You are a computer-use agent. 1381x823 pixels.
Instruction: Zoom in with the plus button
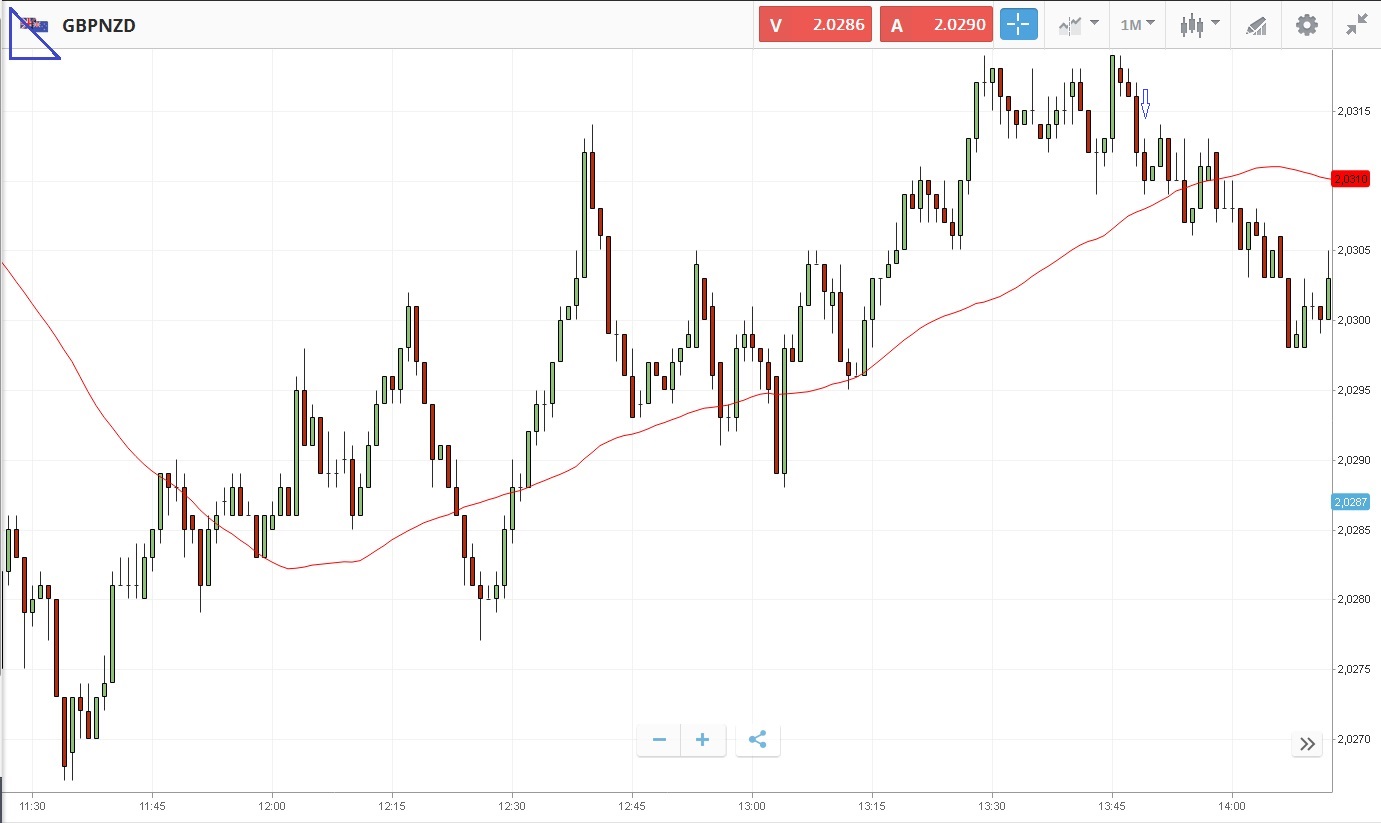pos(703,740)
